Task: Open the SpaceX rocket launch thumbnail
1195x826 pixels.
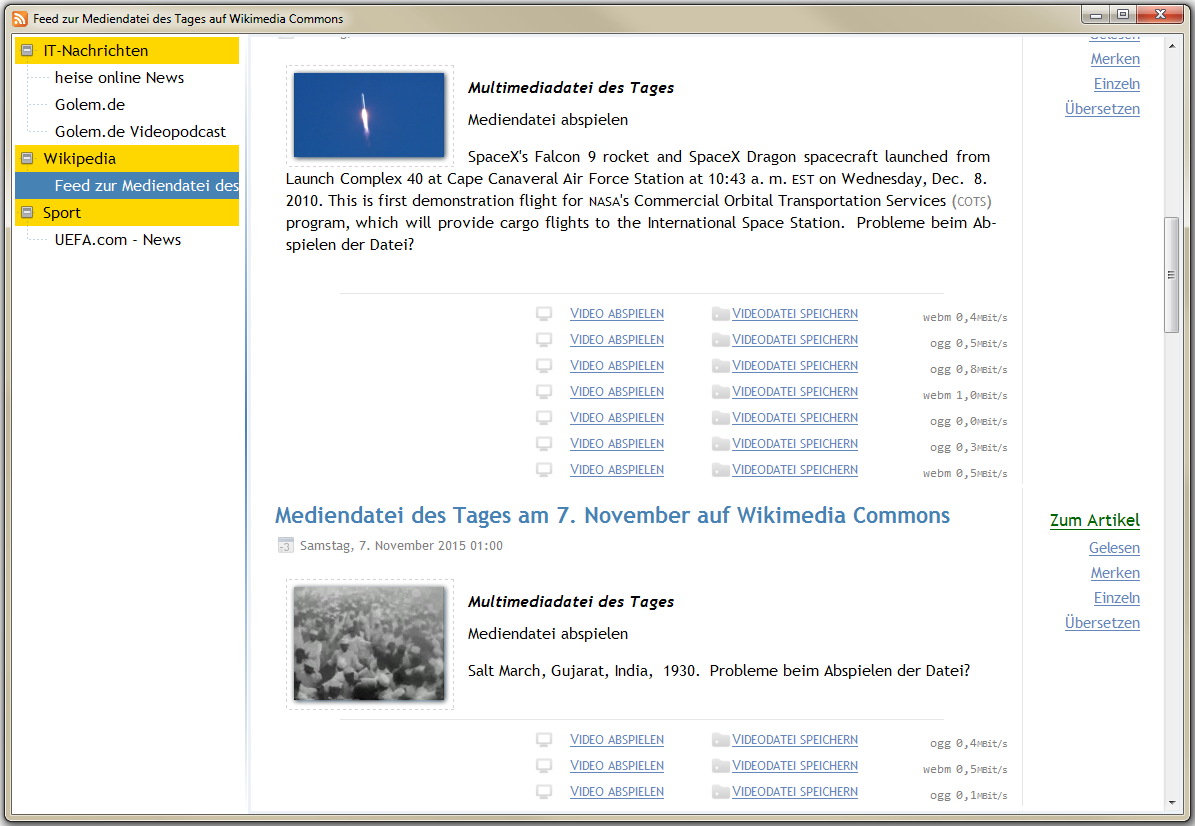Action: (x=369, y=115)
